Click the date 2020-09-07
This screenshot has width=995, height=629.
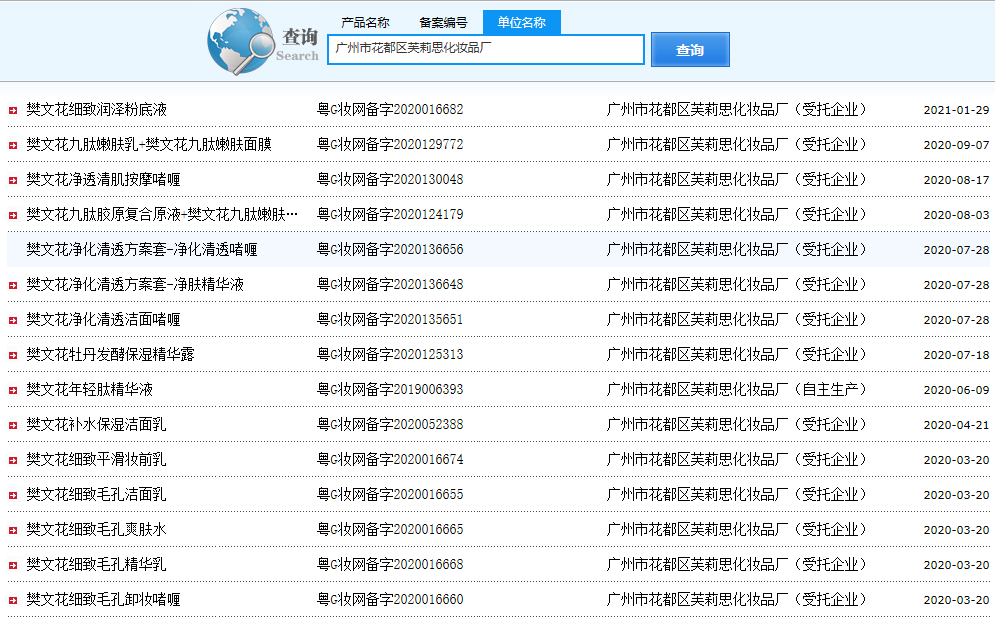[x=956, y=145]
